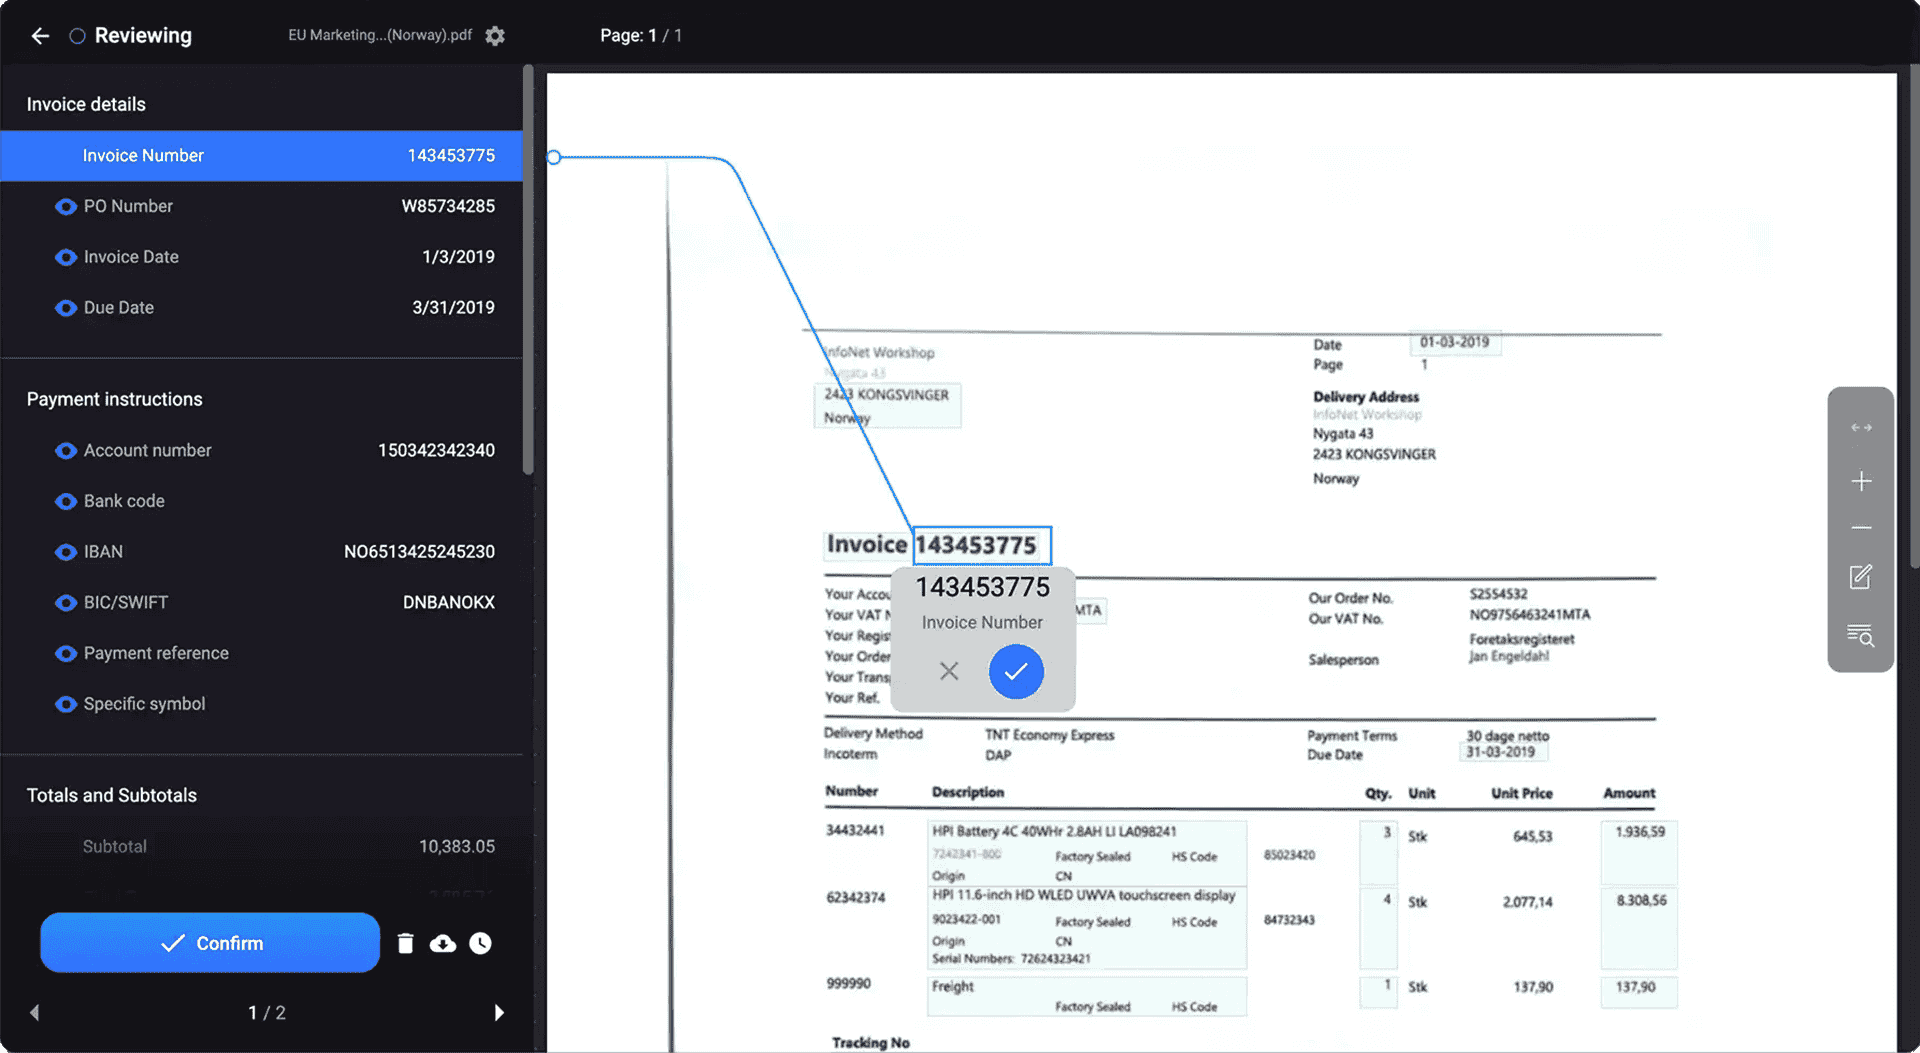Toggle visibility of PO Number field
Image resolution: width=1920 pixels, height=1053 pixels.
click(66, 207)
